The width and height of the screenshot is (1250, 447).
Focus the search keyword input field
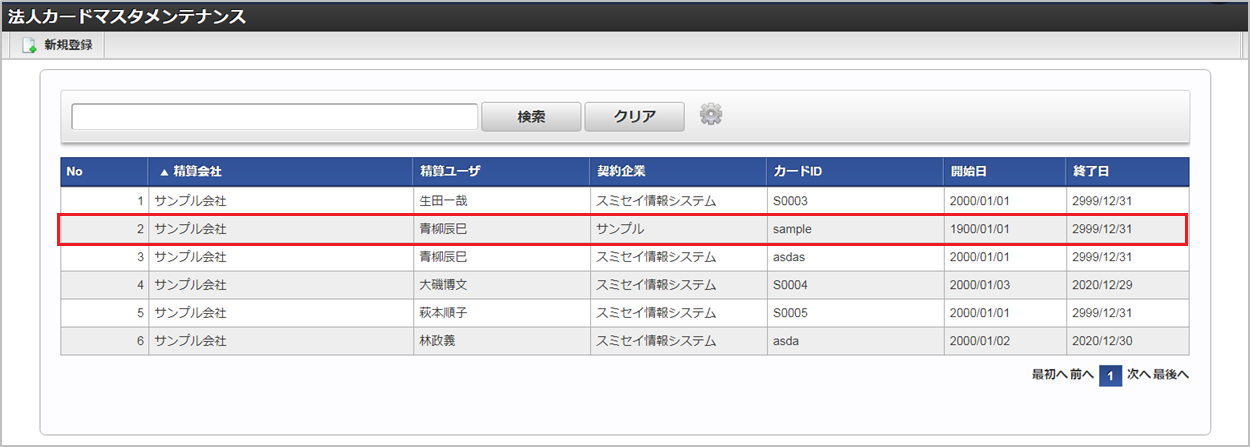point(274,117)
